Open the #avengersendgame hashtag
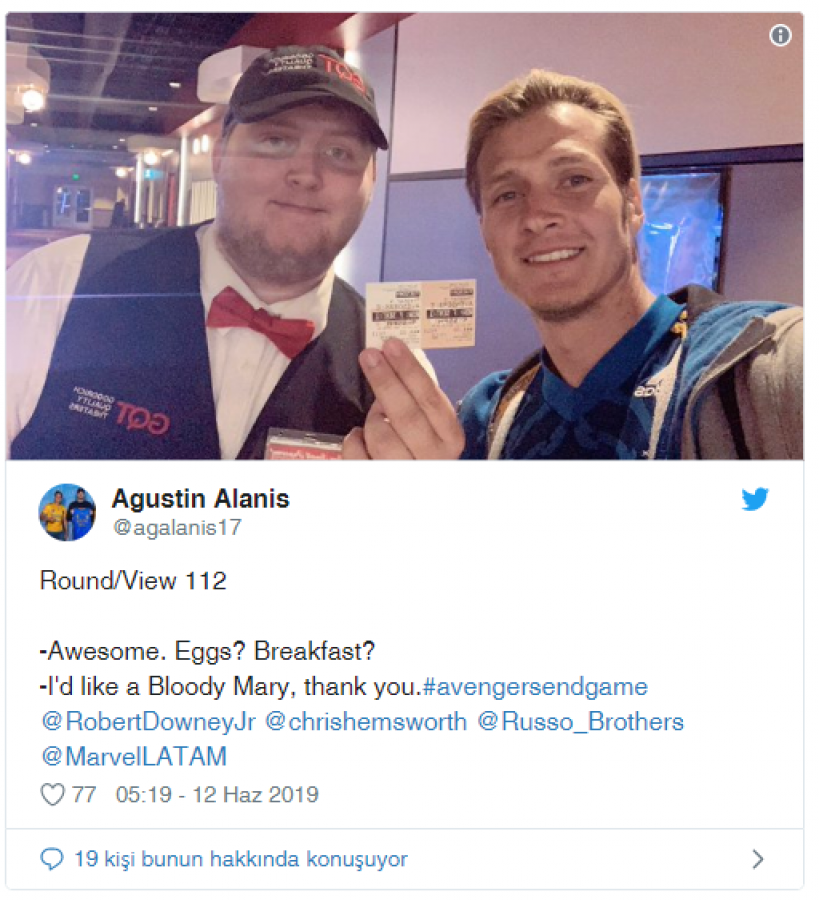The width and height of the screenshot is (819, 900). coord(535,687)
